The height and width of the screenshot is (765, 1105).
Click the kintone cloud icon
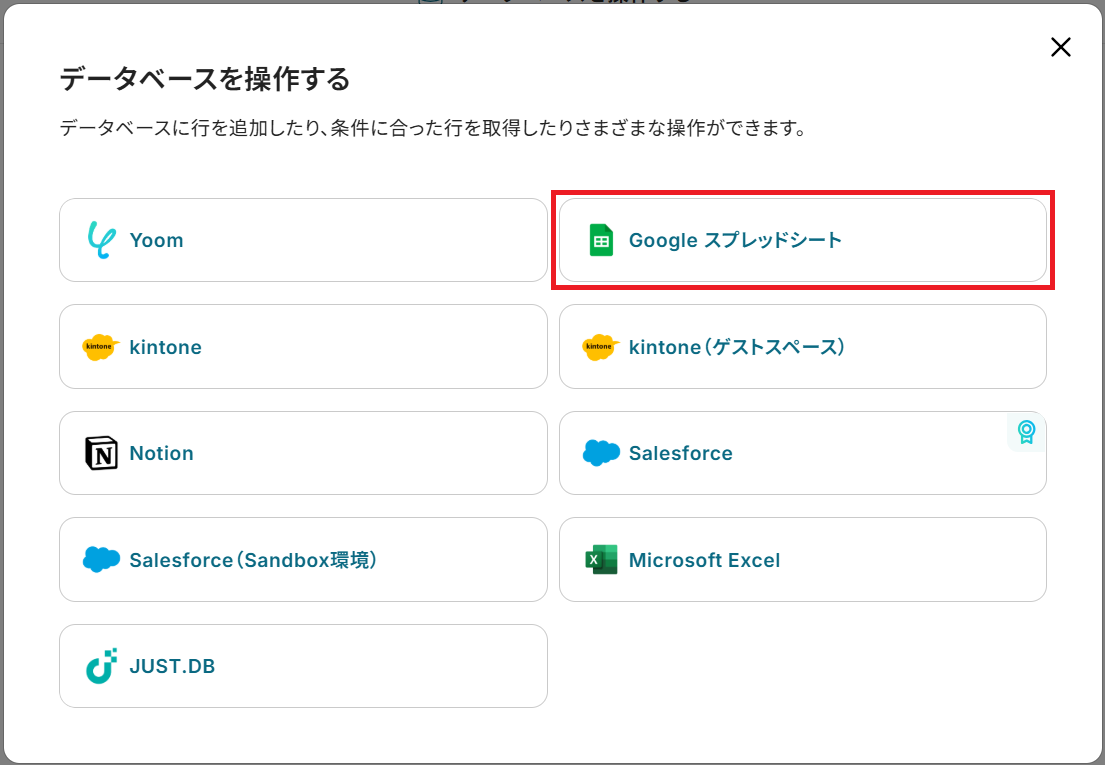click(101, 347)
